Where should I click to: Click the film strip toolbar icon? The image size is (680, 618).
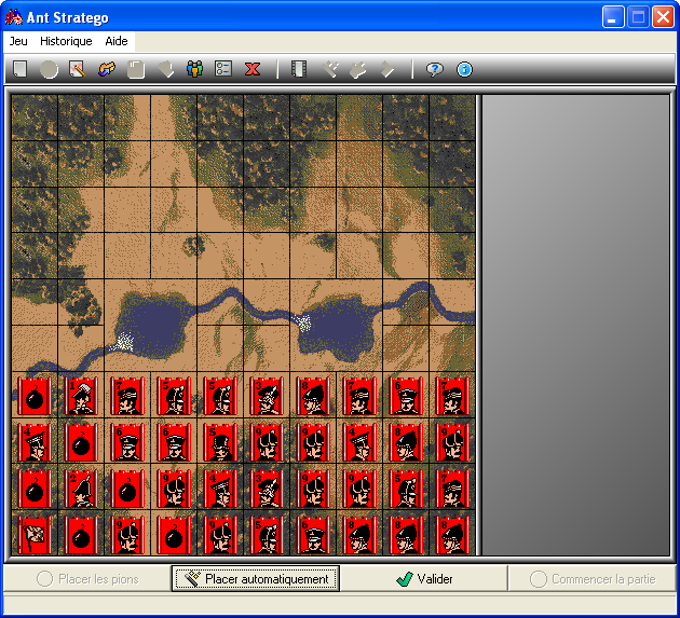point(299,69)
